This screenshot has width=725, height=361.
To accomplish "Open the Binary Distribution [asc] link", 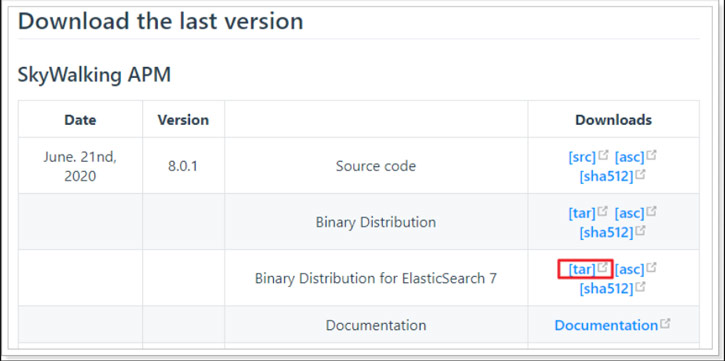I will (x=630, y=214).
